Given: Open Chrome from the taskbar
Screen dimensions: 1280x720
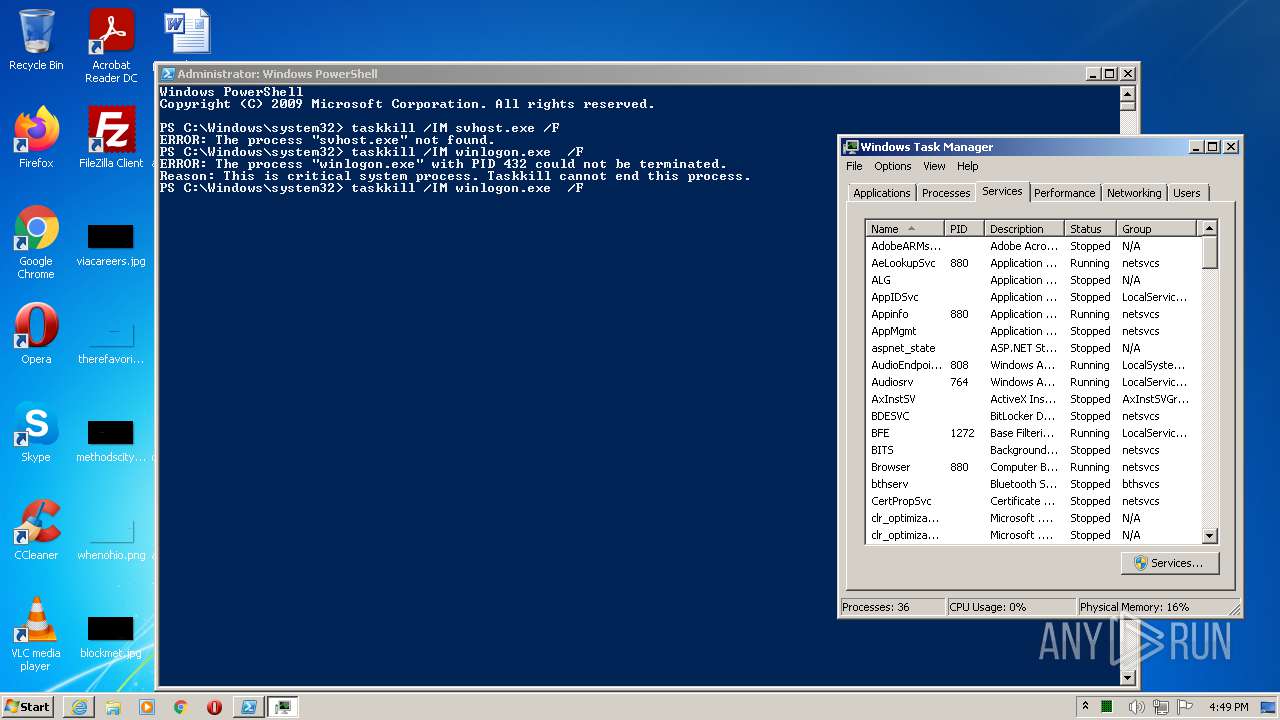Looking at the screenshot, I should pos(181,707).
